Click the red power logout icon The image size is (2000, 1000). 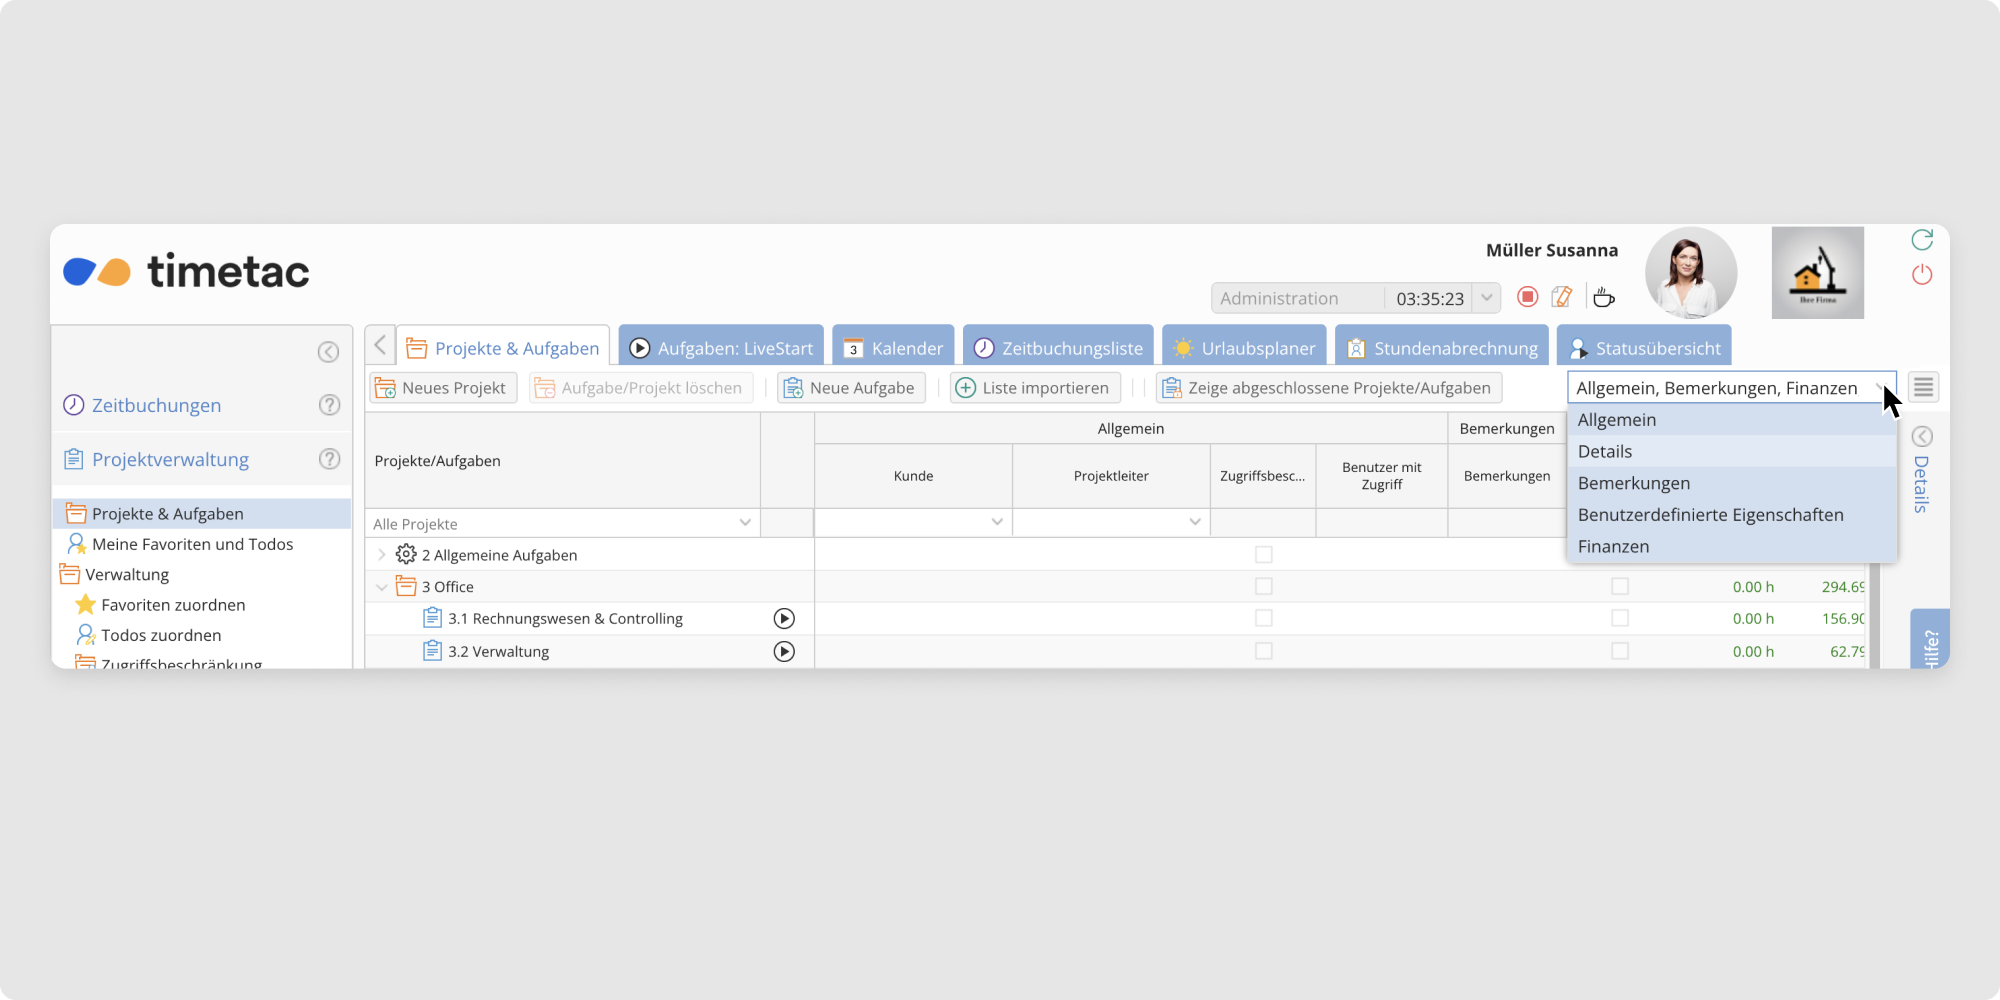tap(1922, 275)
